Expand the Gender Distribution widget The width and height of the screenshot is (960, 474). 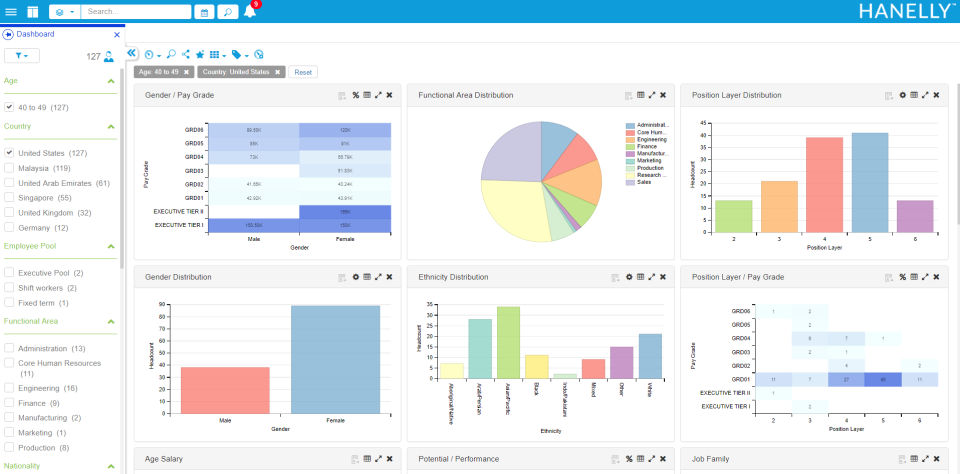tap(378, 277)
